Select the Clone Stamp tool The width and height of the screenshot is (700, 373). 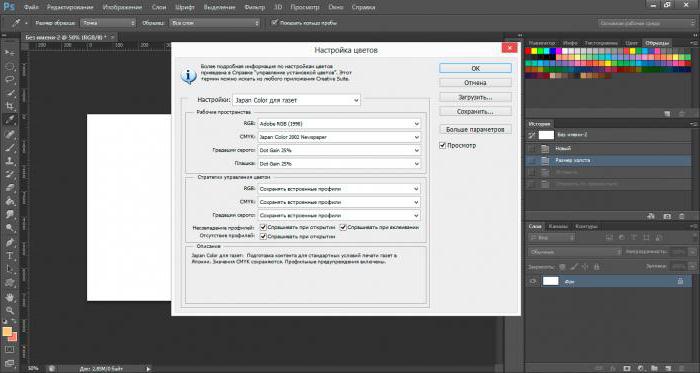coord(10,161)
